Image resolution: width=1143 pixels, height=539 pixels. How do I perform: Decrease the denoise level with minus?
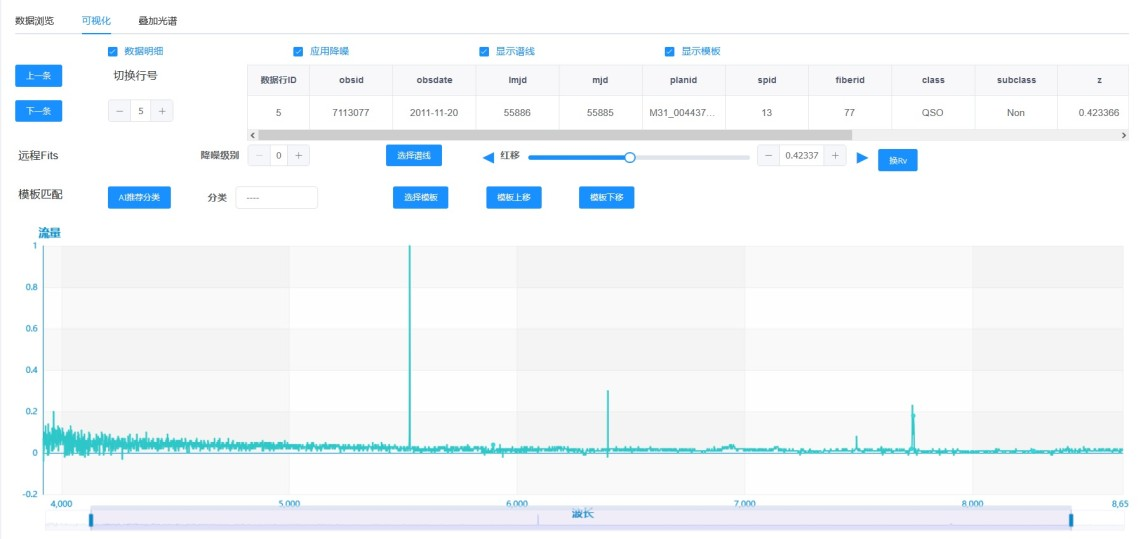tap(258, 155)
